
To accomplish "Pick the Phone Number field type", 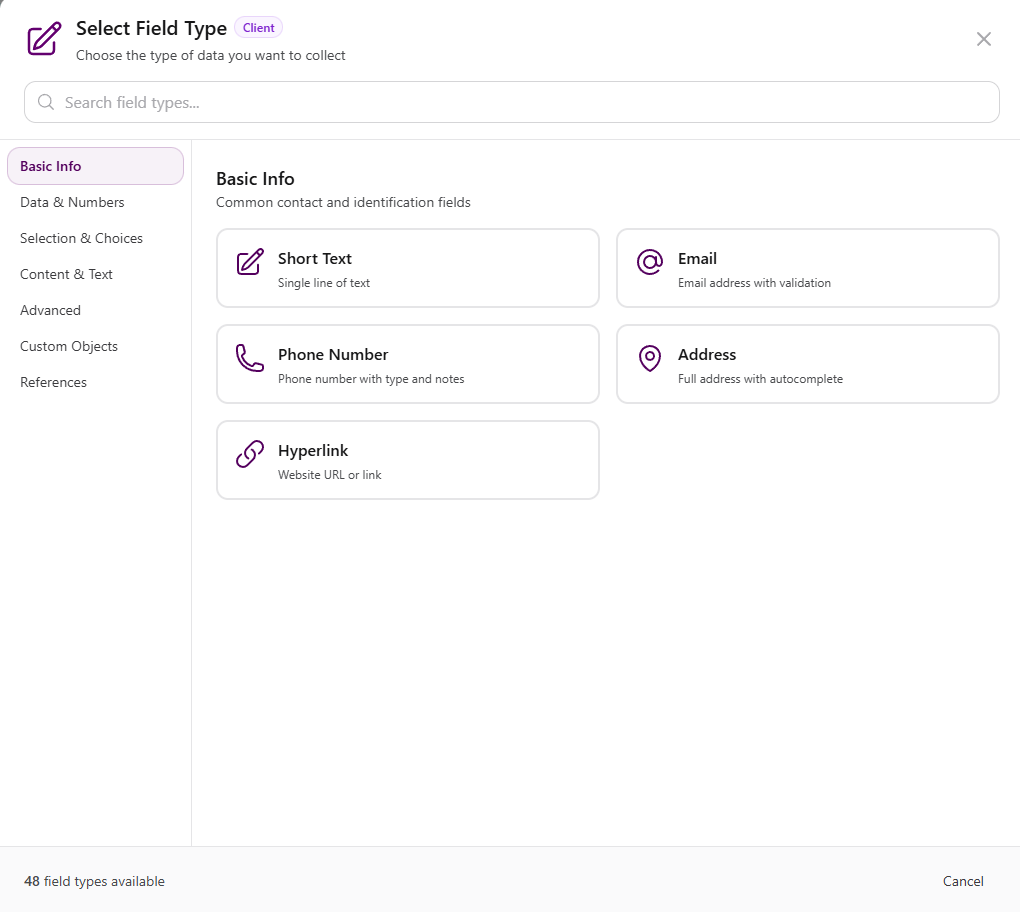I will click(x=408, y=364).
